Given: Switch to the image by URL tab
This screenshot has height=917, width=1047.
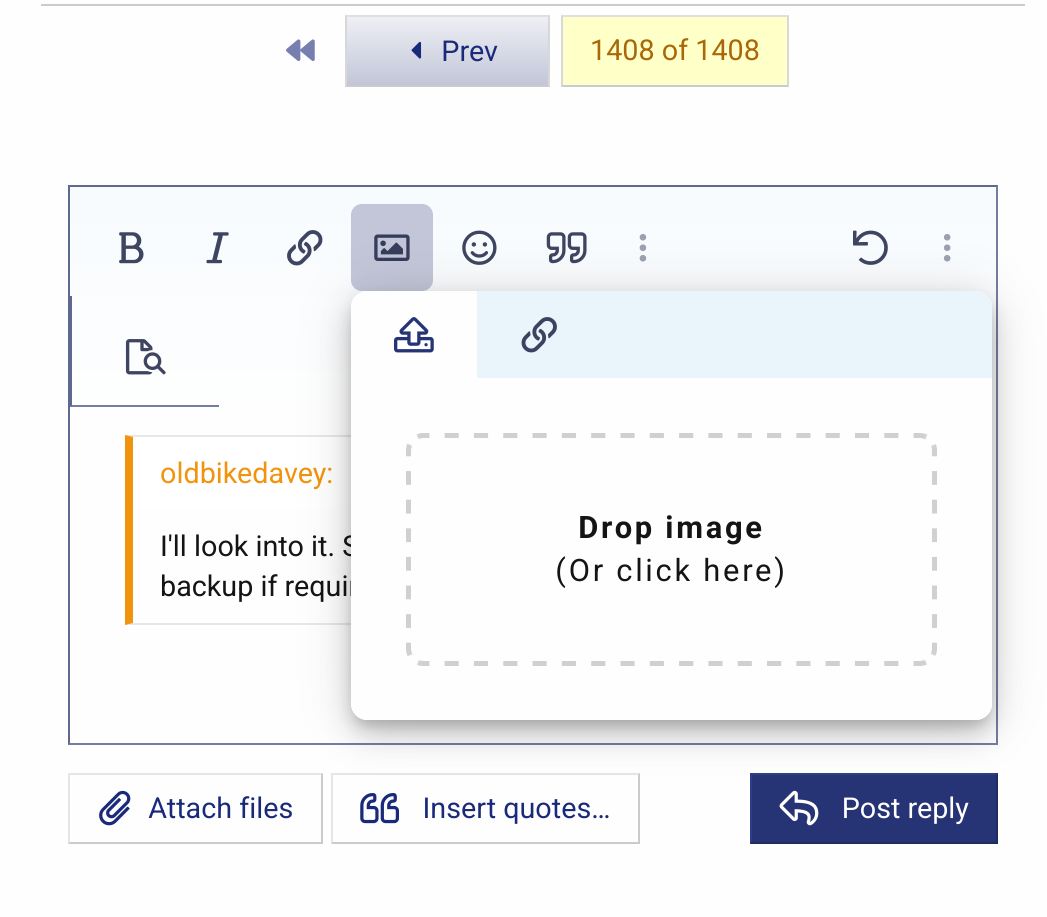Looking at the screenshot, I should (x=539, y=336).
